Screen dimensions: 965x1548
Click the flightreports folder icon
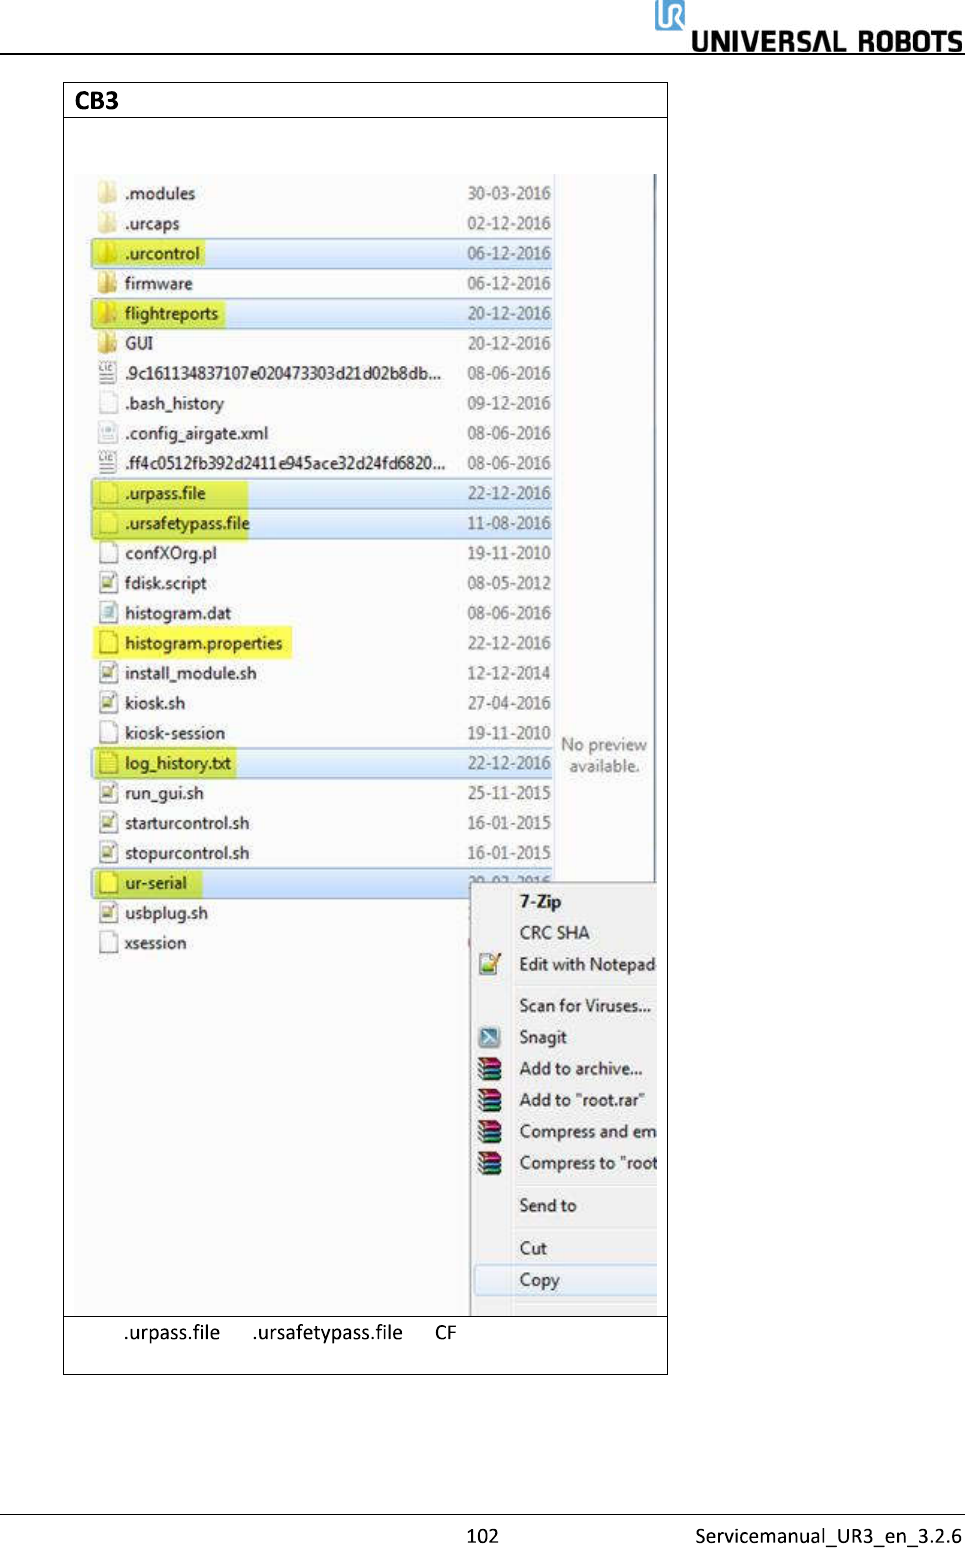click(x=107, y=313)
